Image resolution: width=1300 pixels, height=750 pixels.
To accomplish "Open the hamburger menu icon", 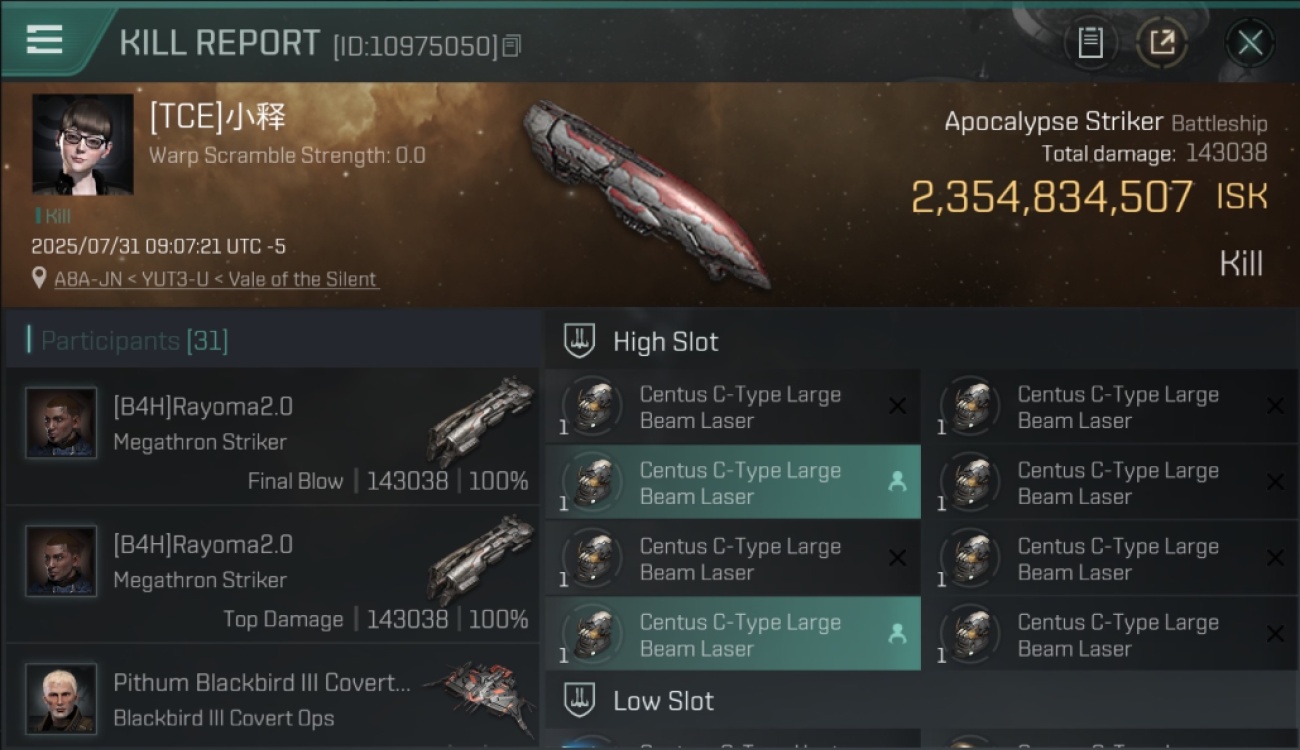I will click(x=44, y=40).
